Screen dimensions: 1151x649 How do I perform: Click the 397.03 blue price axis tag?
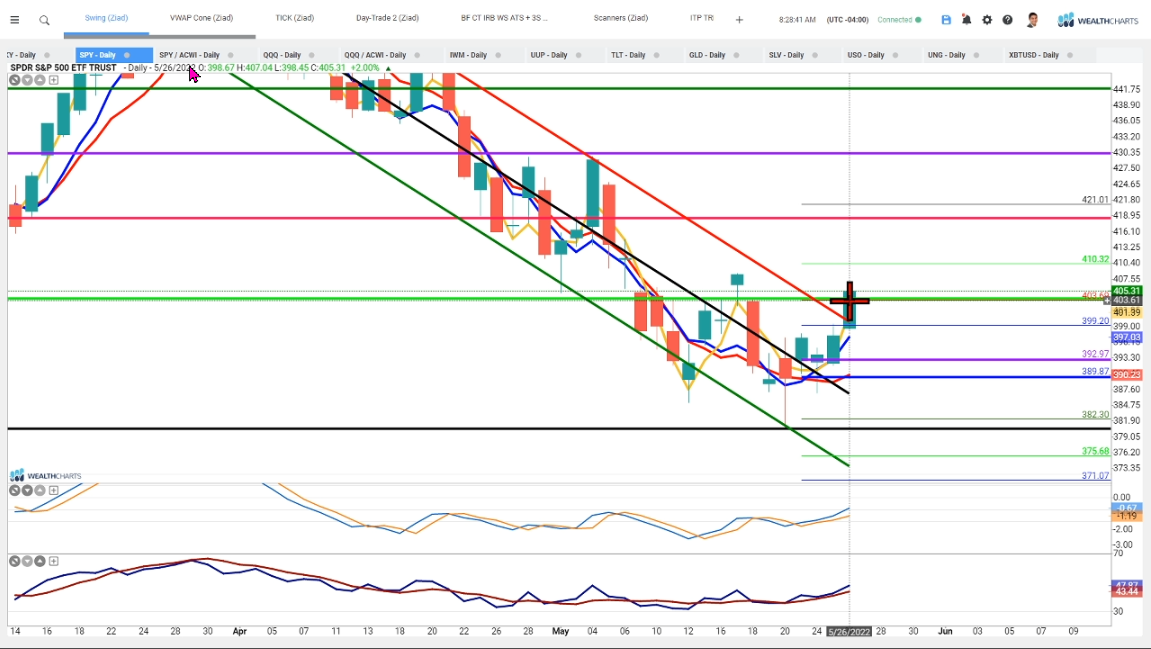tap(1126, 338)
